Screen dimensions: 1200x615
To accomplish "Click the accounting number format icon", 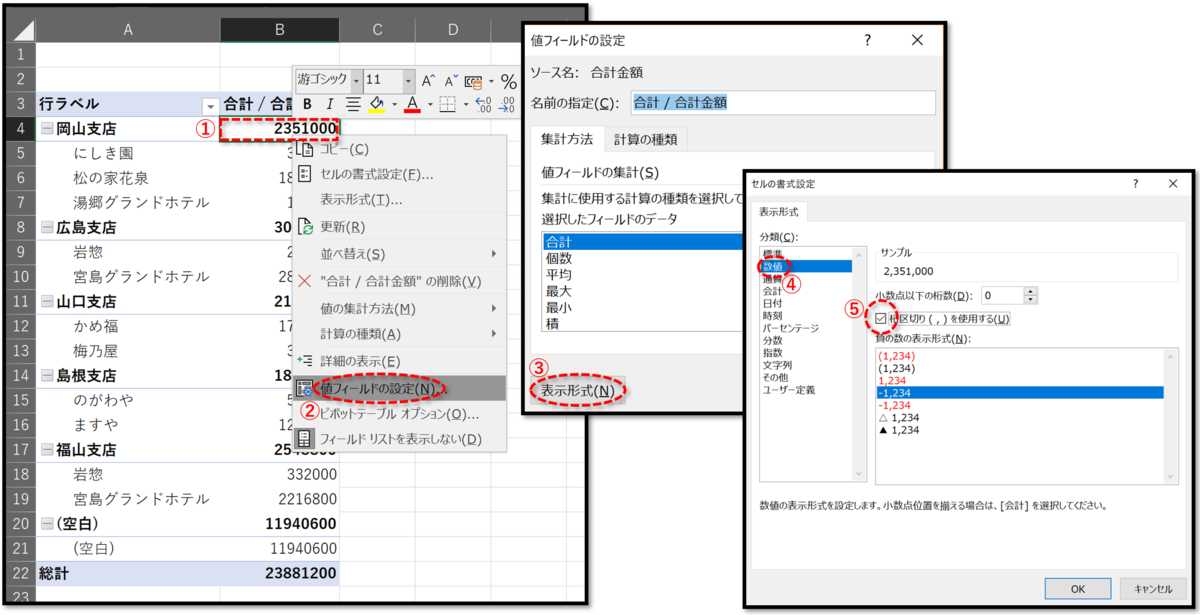I will pyautogui.click(x=471, y=82).
